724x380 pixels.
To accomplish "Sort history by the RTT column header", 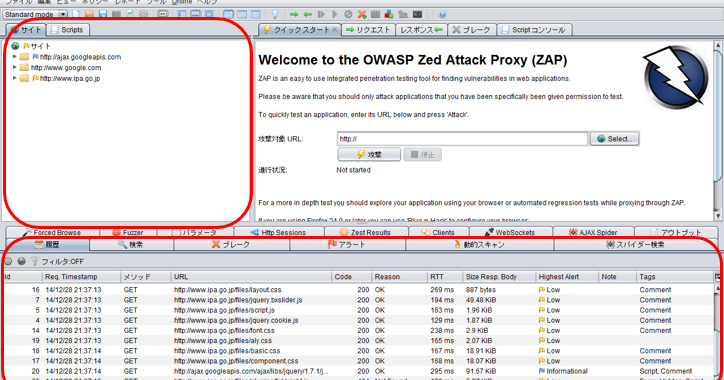I will (x=445, y=277).
